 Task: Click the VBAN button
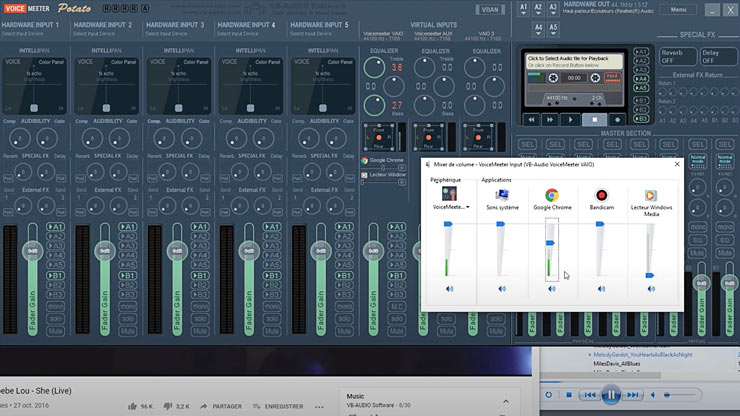pos(489,9)
